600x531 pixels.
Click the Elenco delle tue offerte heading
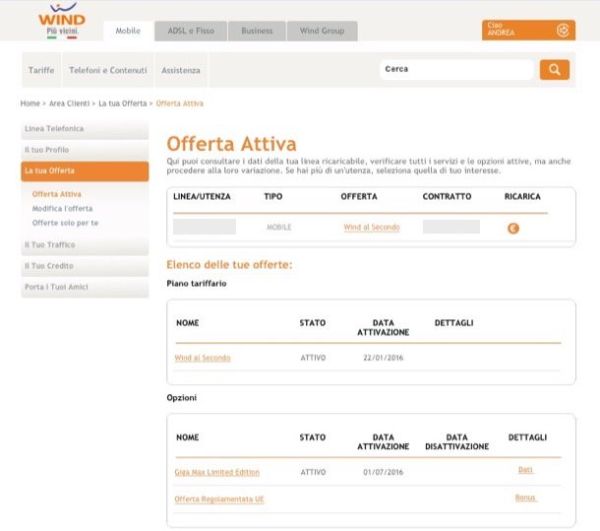click(229, 265)
